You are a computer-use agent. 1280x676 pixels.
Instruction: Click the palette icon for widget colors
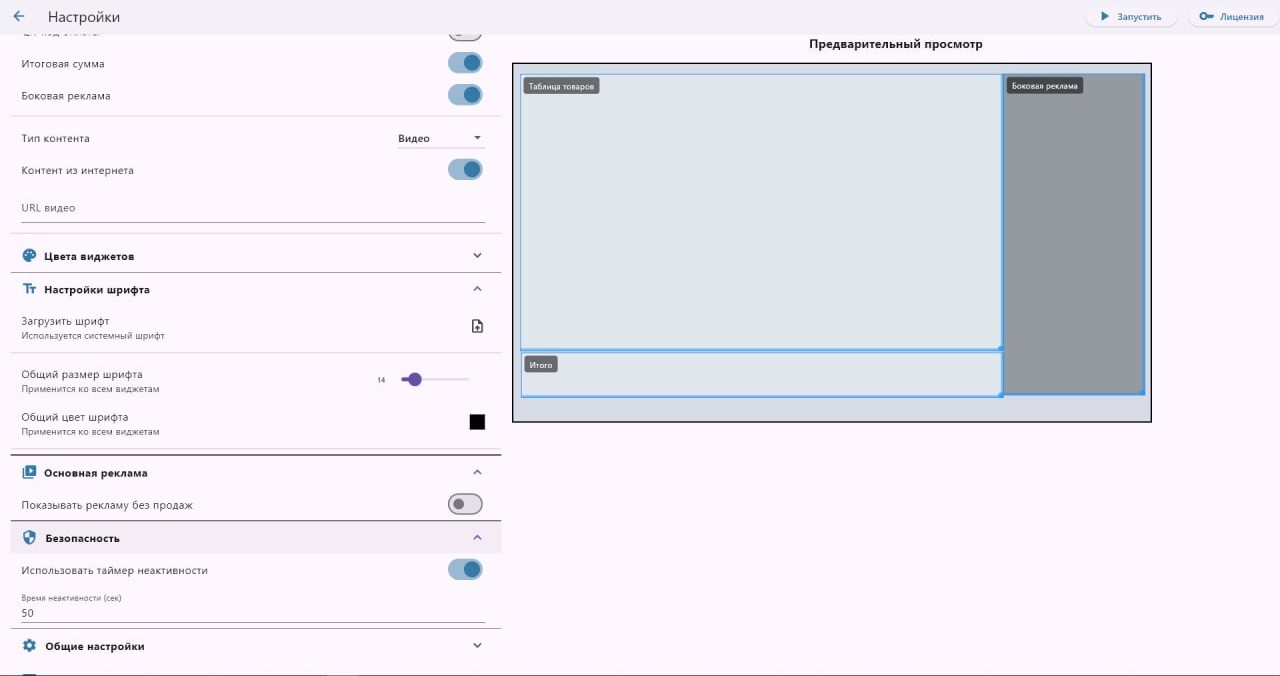(29, 256)
